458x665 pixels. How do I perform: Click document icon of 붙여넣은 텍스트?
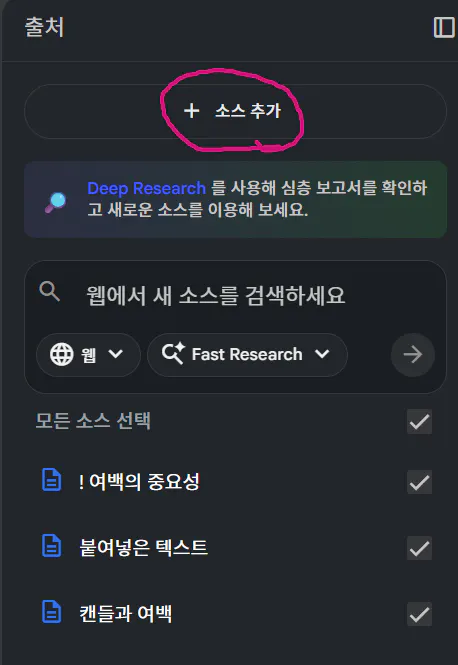(x=52, y=546)
